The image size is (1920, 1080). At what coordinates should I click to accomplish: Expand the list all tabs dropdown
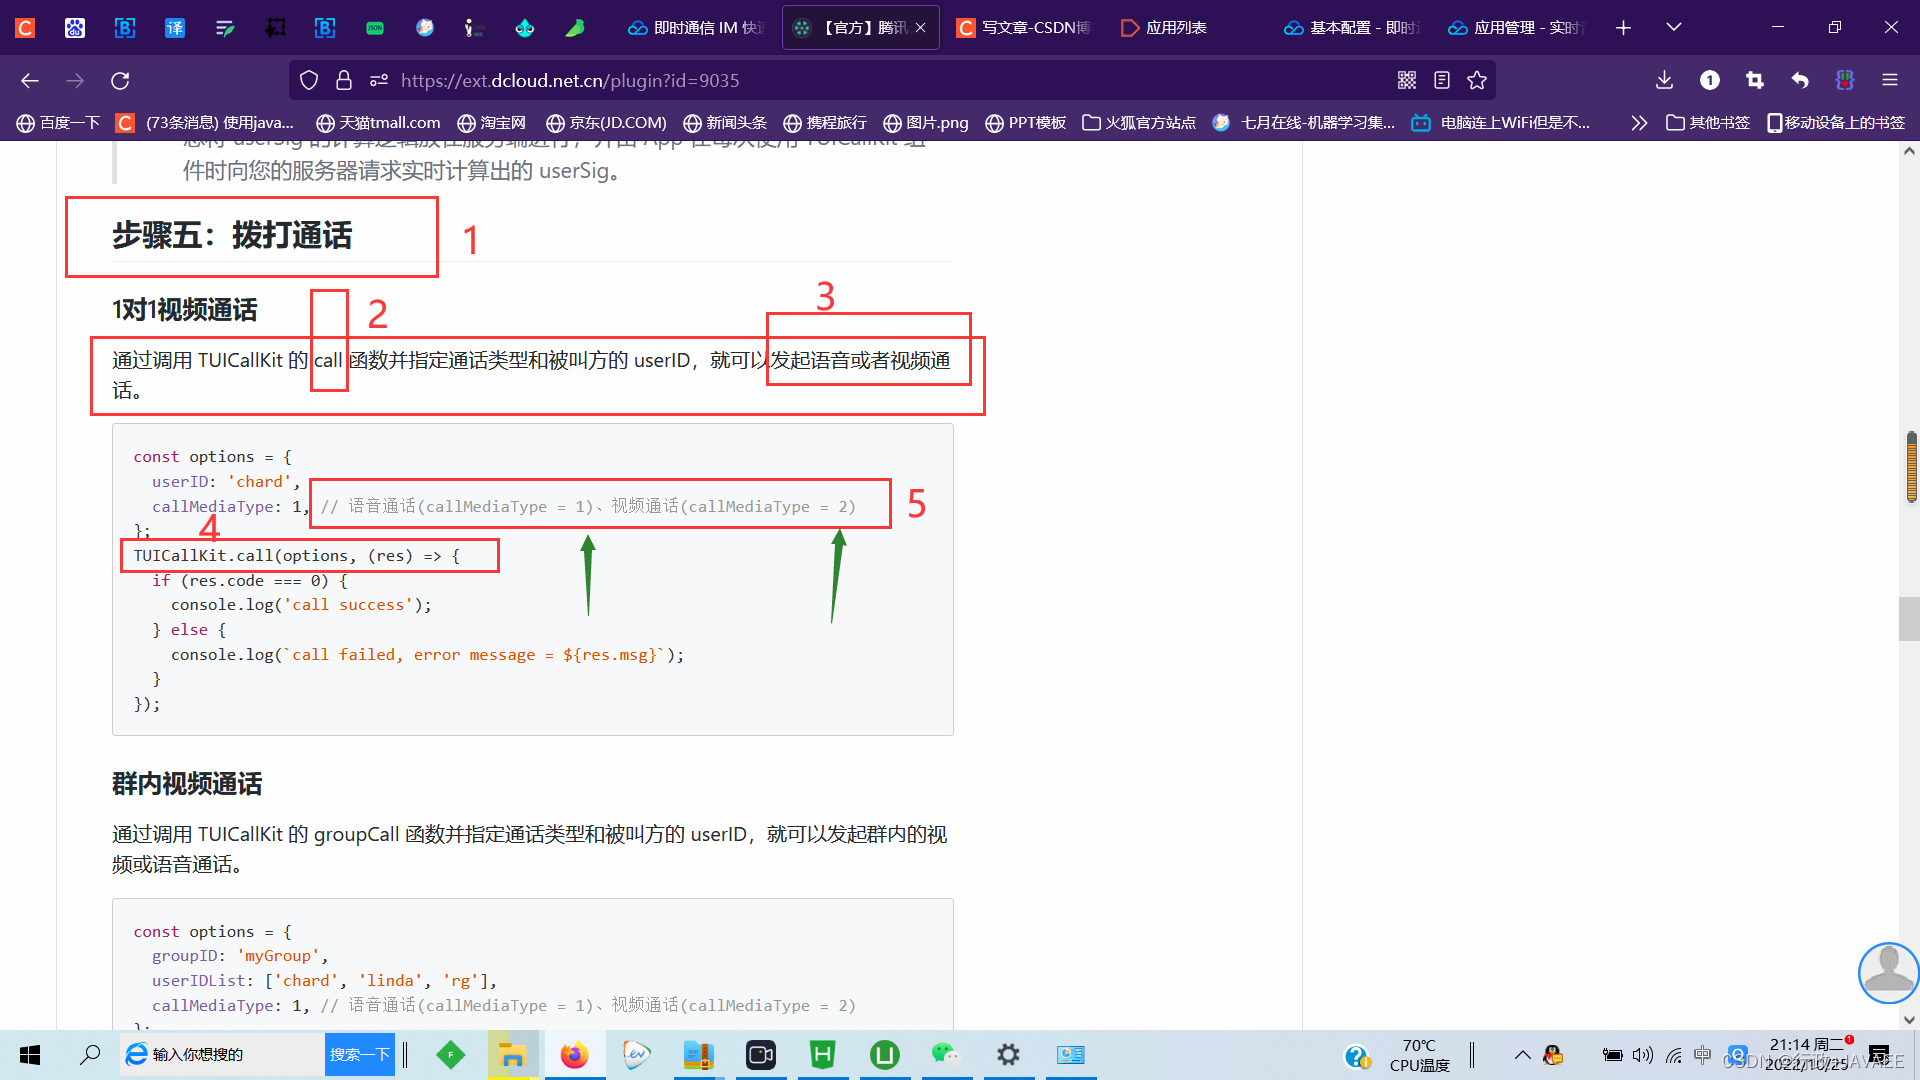tap(1674, 28)
